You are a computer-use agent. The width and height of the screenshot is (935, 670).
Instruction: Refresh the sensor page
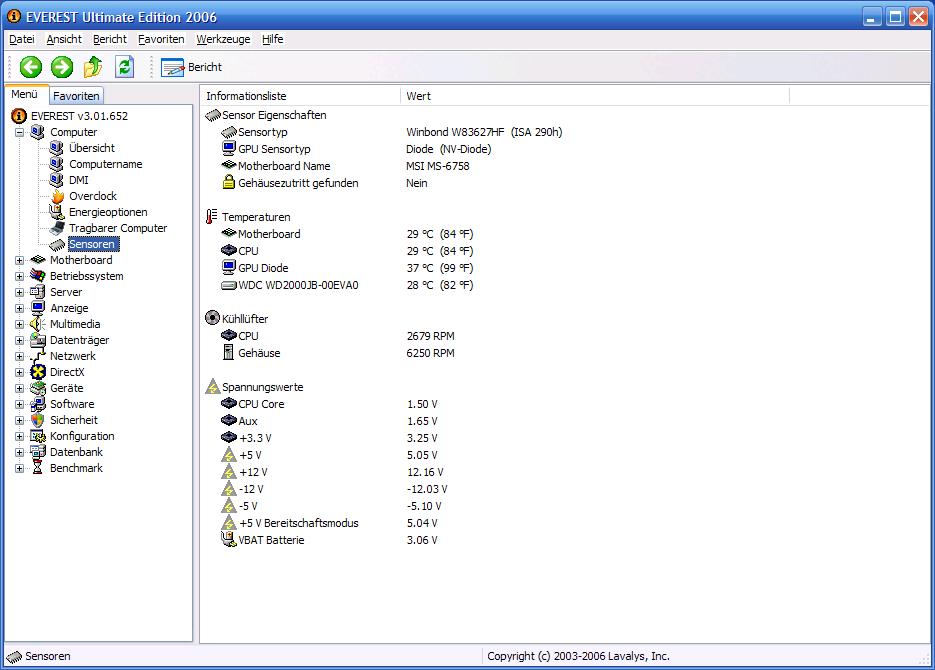pyautogui.click(x=125, y=67)
